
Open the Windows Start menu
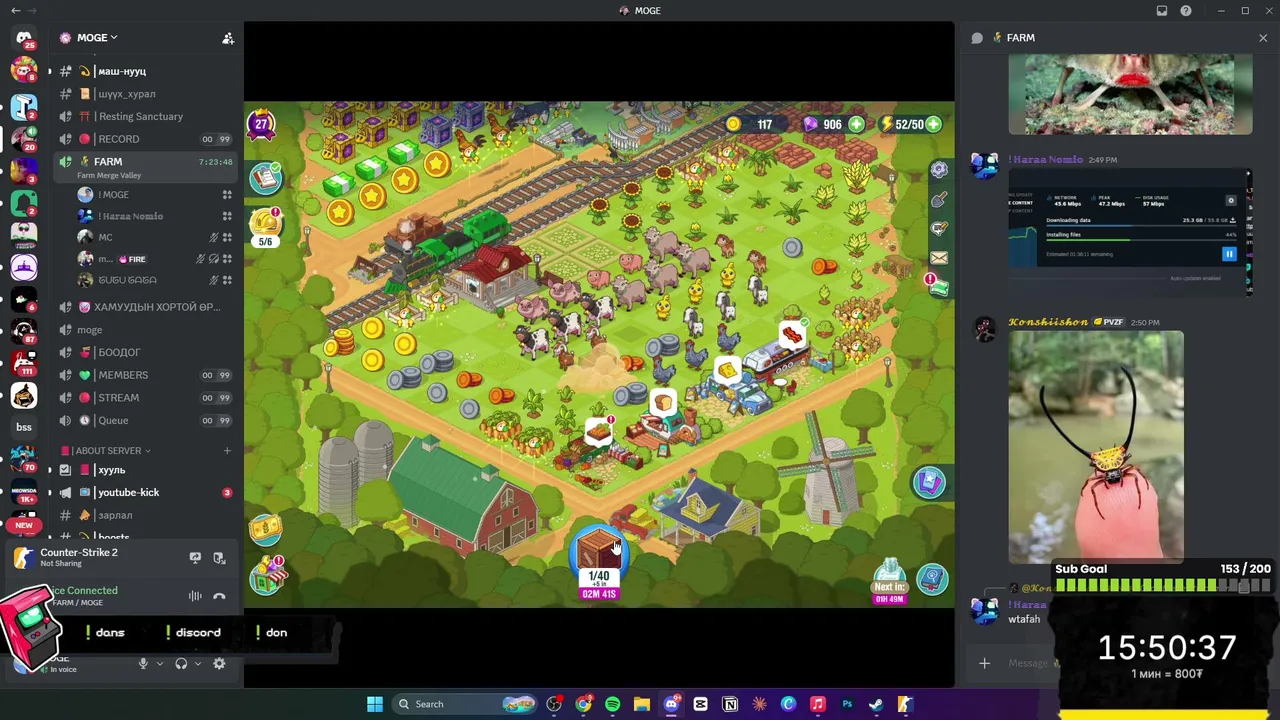coord(375,704)
